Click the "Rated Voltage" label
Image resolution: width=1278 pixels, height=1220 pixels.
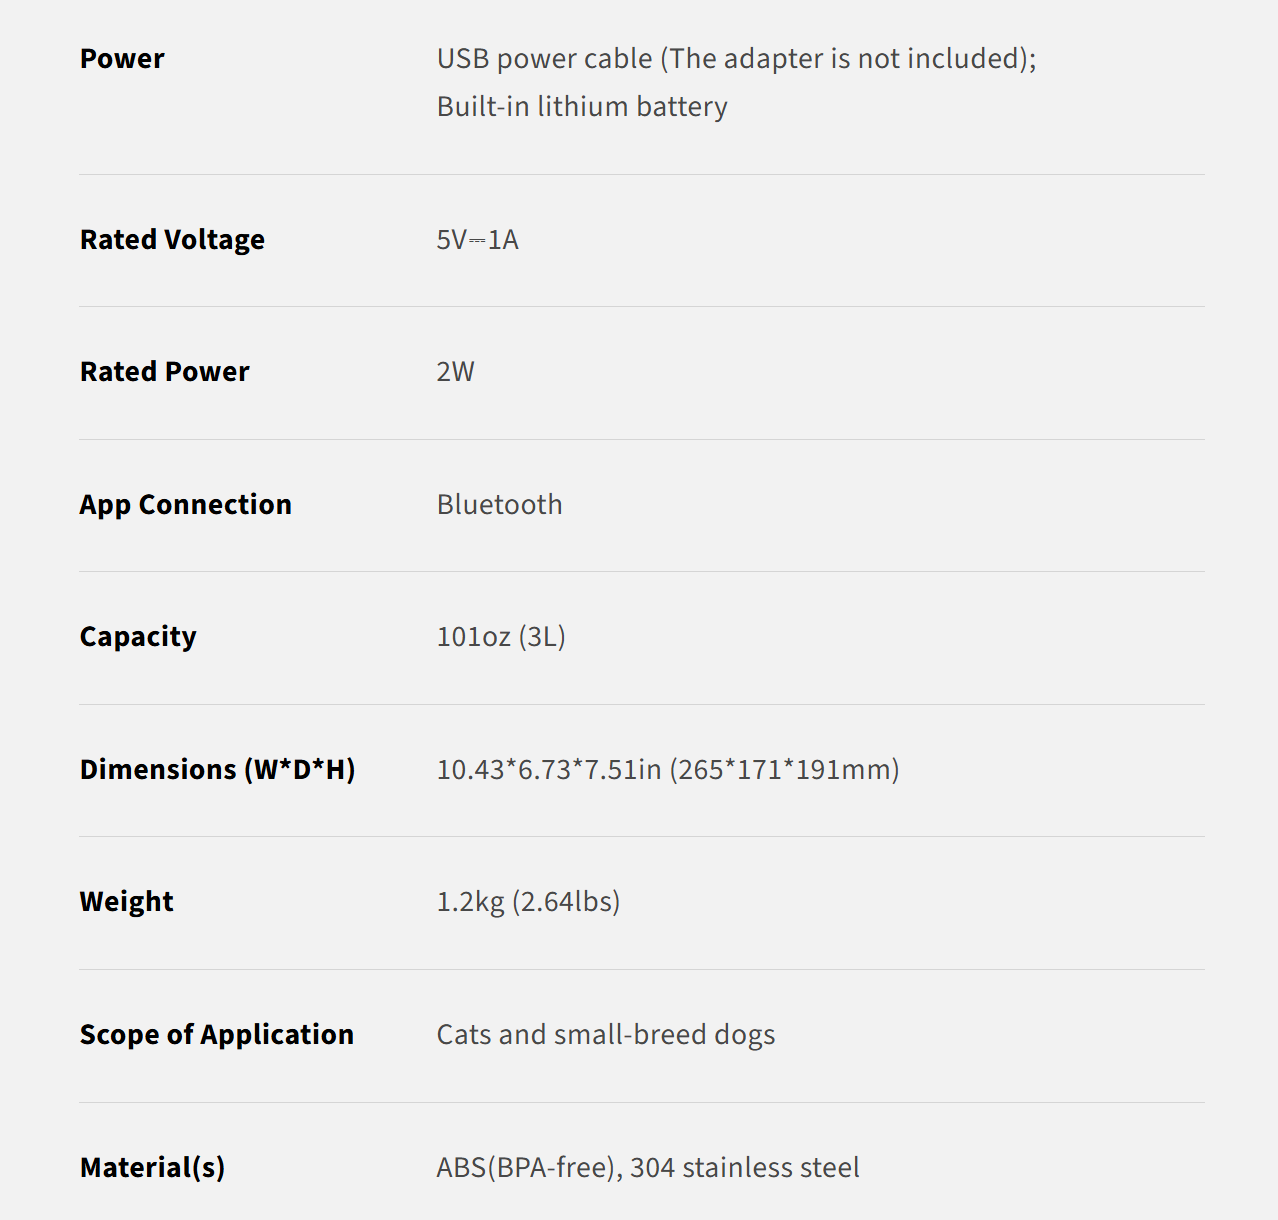(172, 240)
